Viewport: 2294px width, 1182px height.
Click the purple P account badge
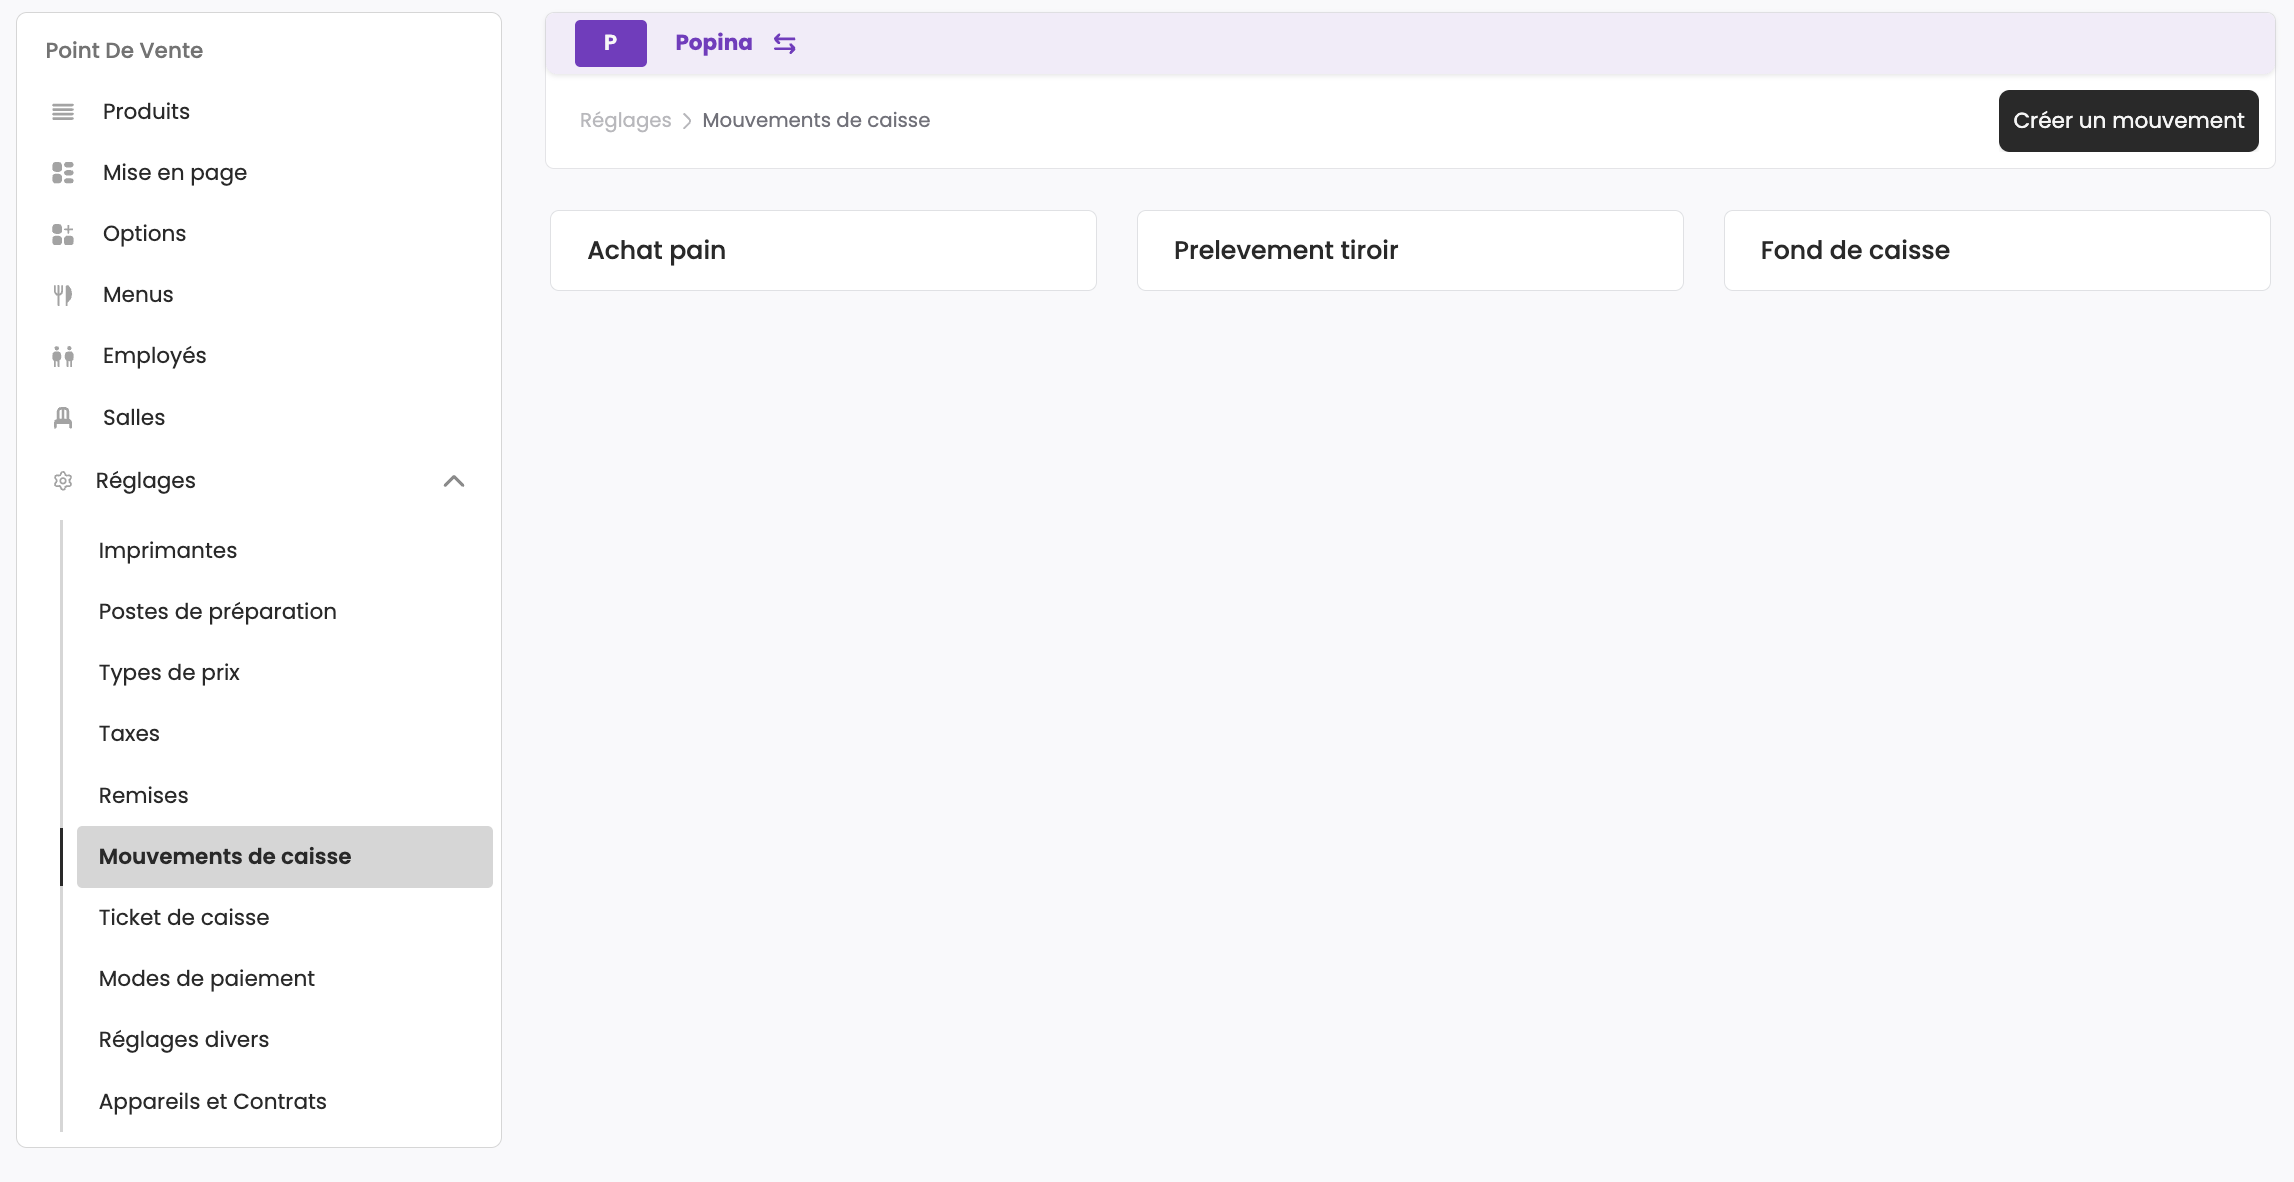click(610, 43)
